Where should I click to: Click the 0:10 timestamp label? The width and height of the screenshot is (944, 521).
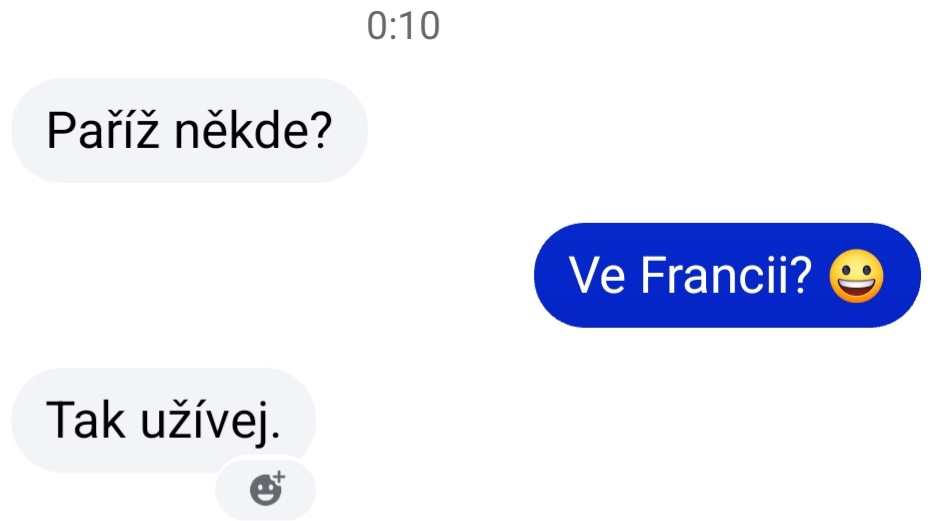(x=403, y=26)
